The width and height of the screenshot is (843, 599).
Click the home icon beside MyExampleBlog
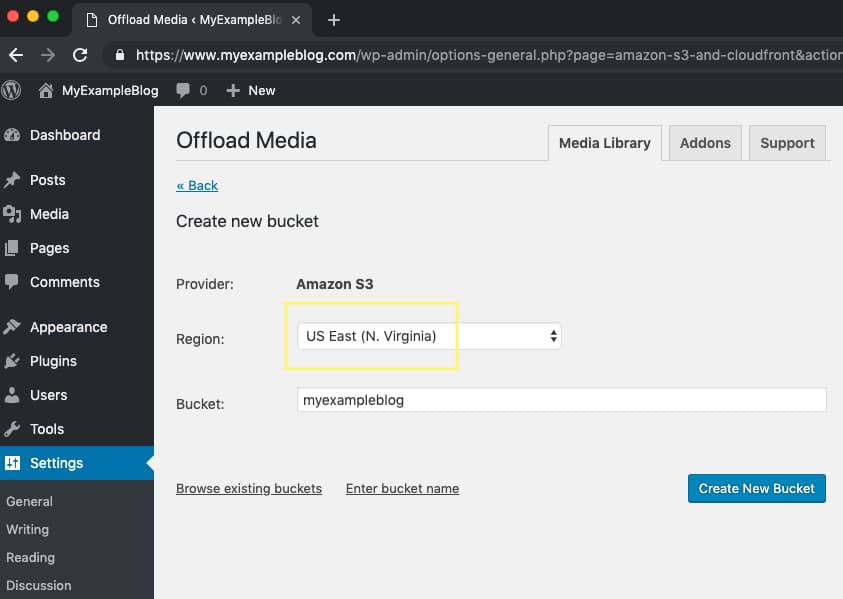46,90
